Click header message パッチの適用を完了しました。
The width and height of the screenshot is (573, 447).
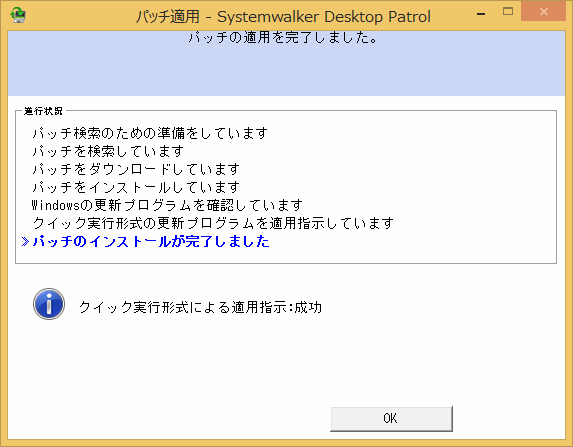284,38
